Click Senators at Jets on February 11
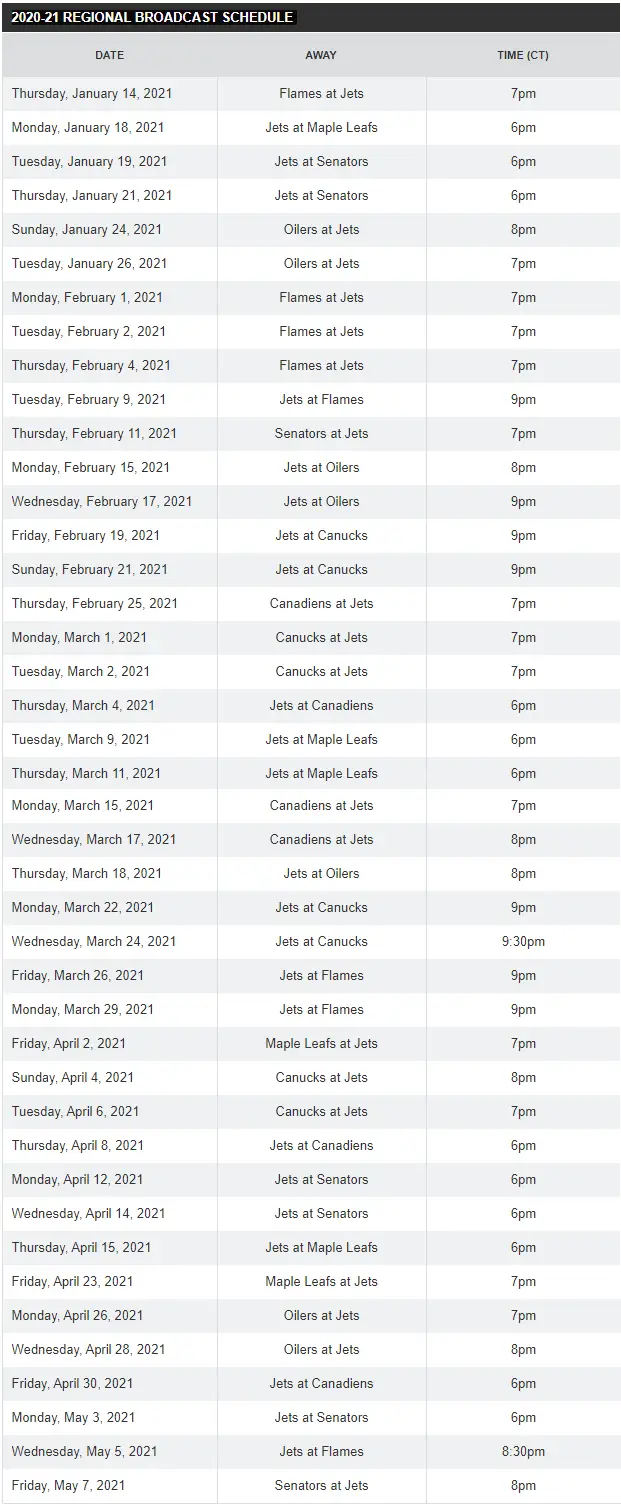 pyautogui.click(x=321, y=433)
